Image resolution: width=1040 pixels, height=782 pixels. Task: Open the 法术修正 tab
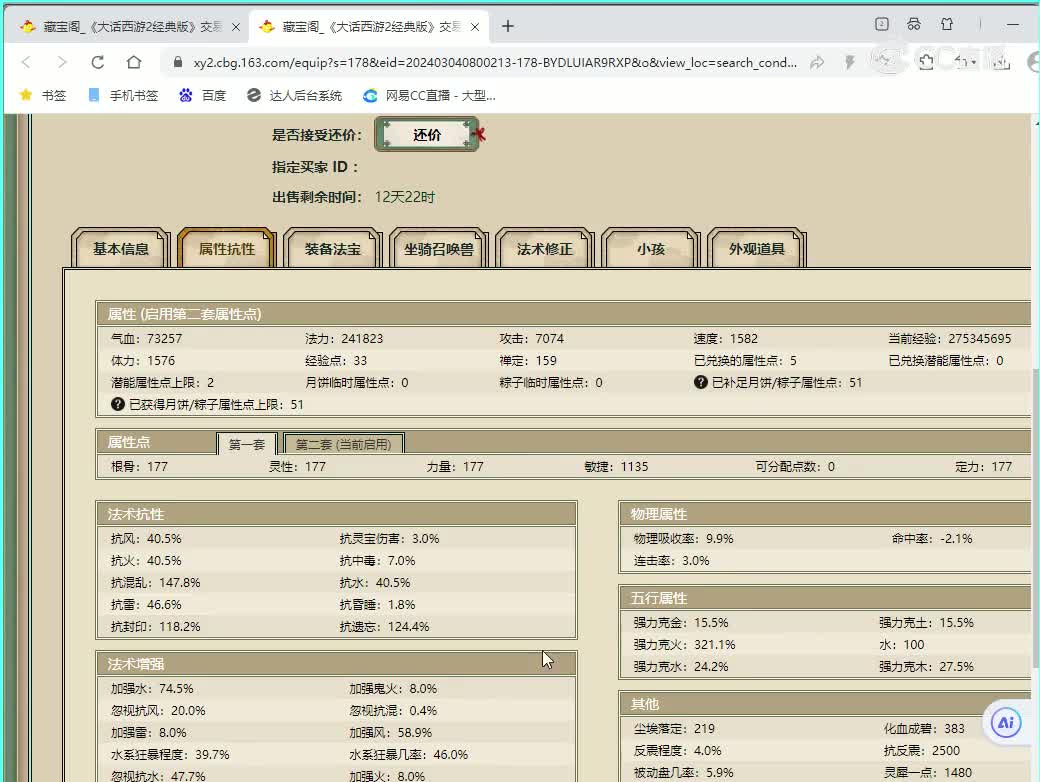(x=545, y=249)
